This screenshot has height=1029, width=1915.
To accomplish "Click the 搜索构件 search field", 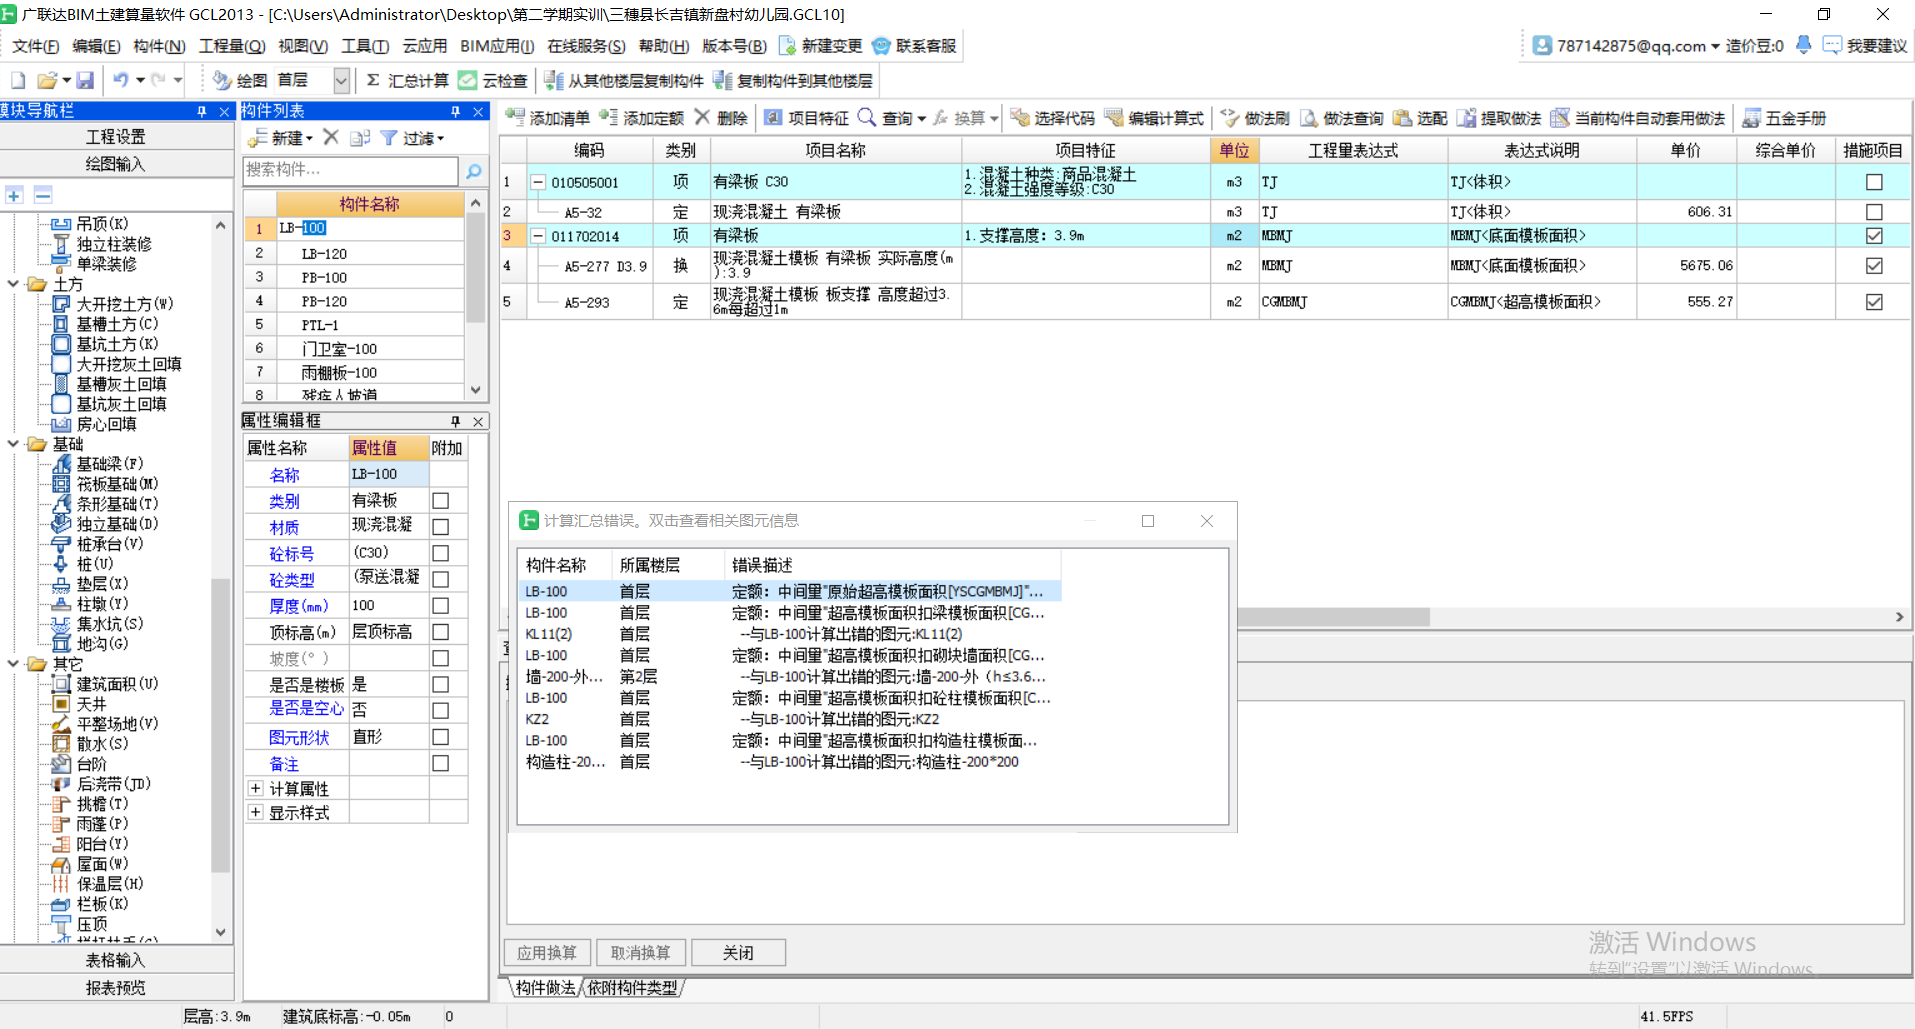I will click(350, 171).
